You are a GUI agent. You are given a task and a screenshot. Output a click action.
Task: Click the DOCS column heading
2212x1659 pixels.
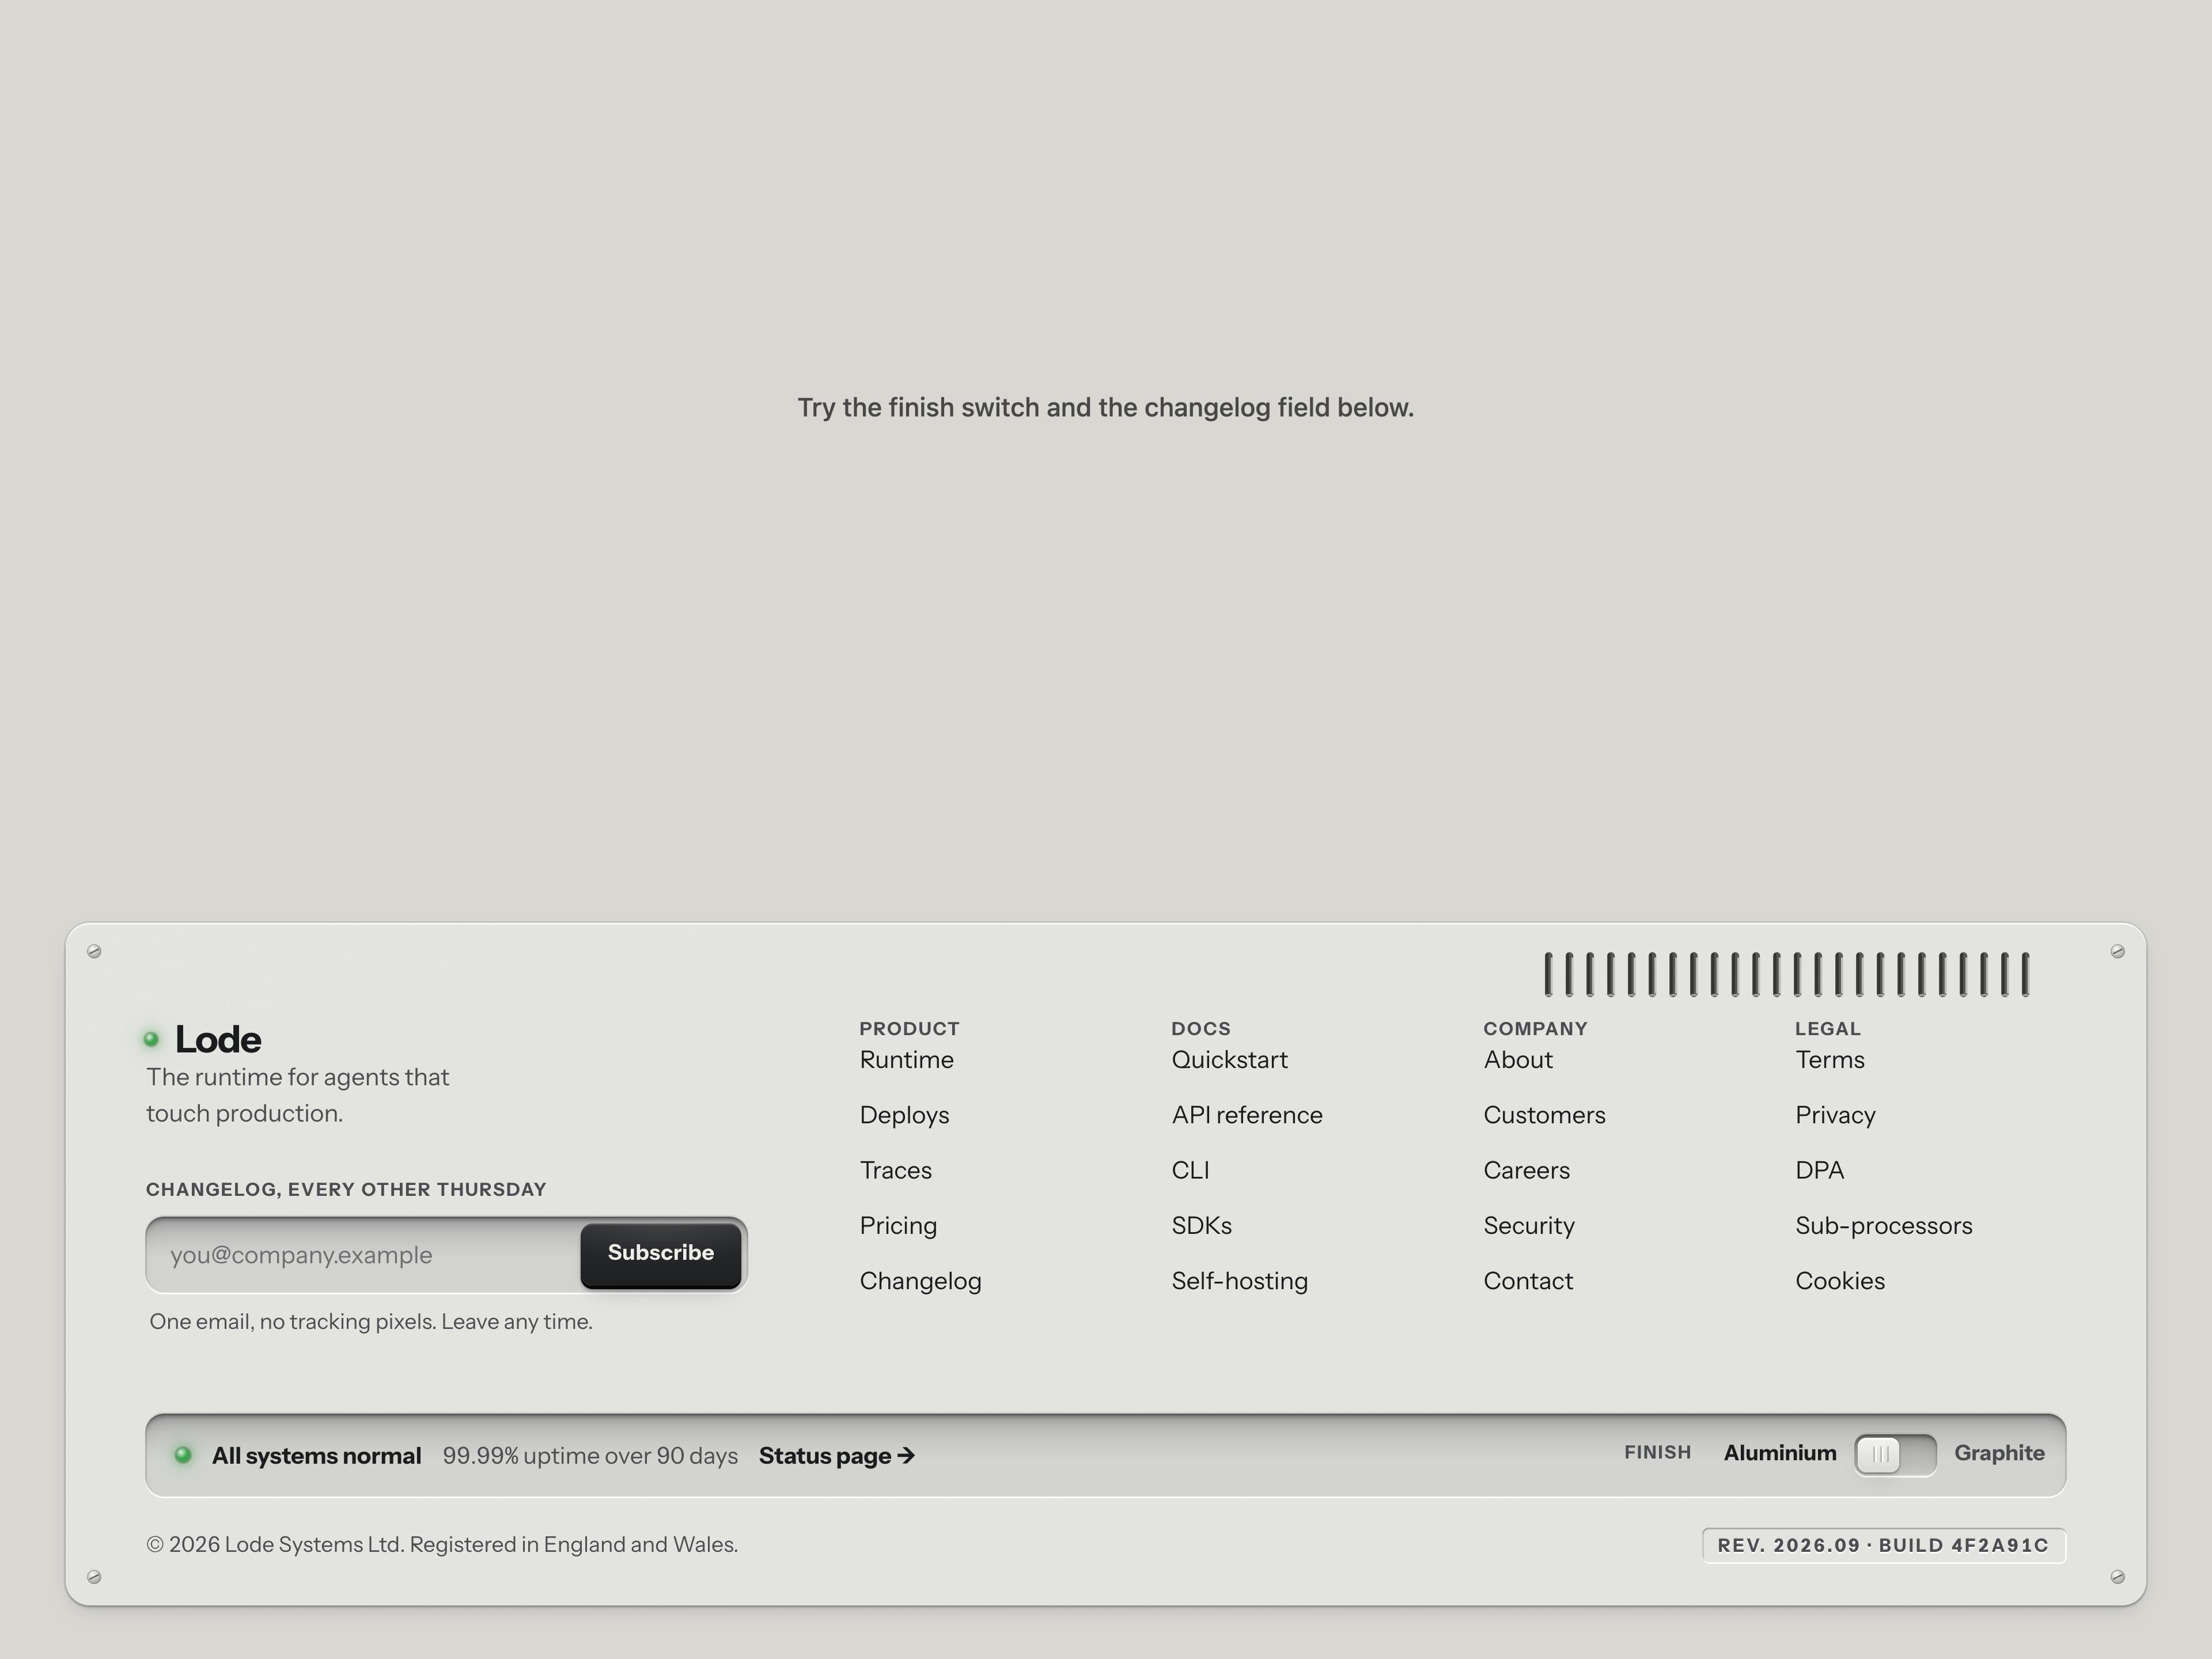click(1201, 1028)
